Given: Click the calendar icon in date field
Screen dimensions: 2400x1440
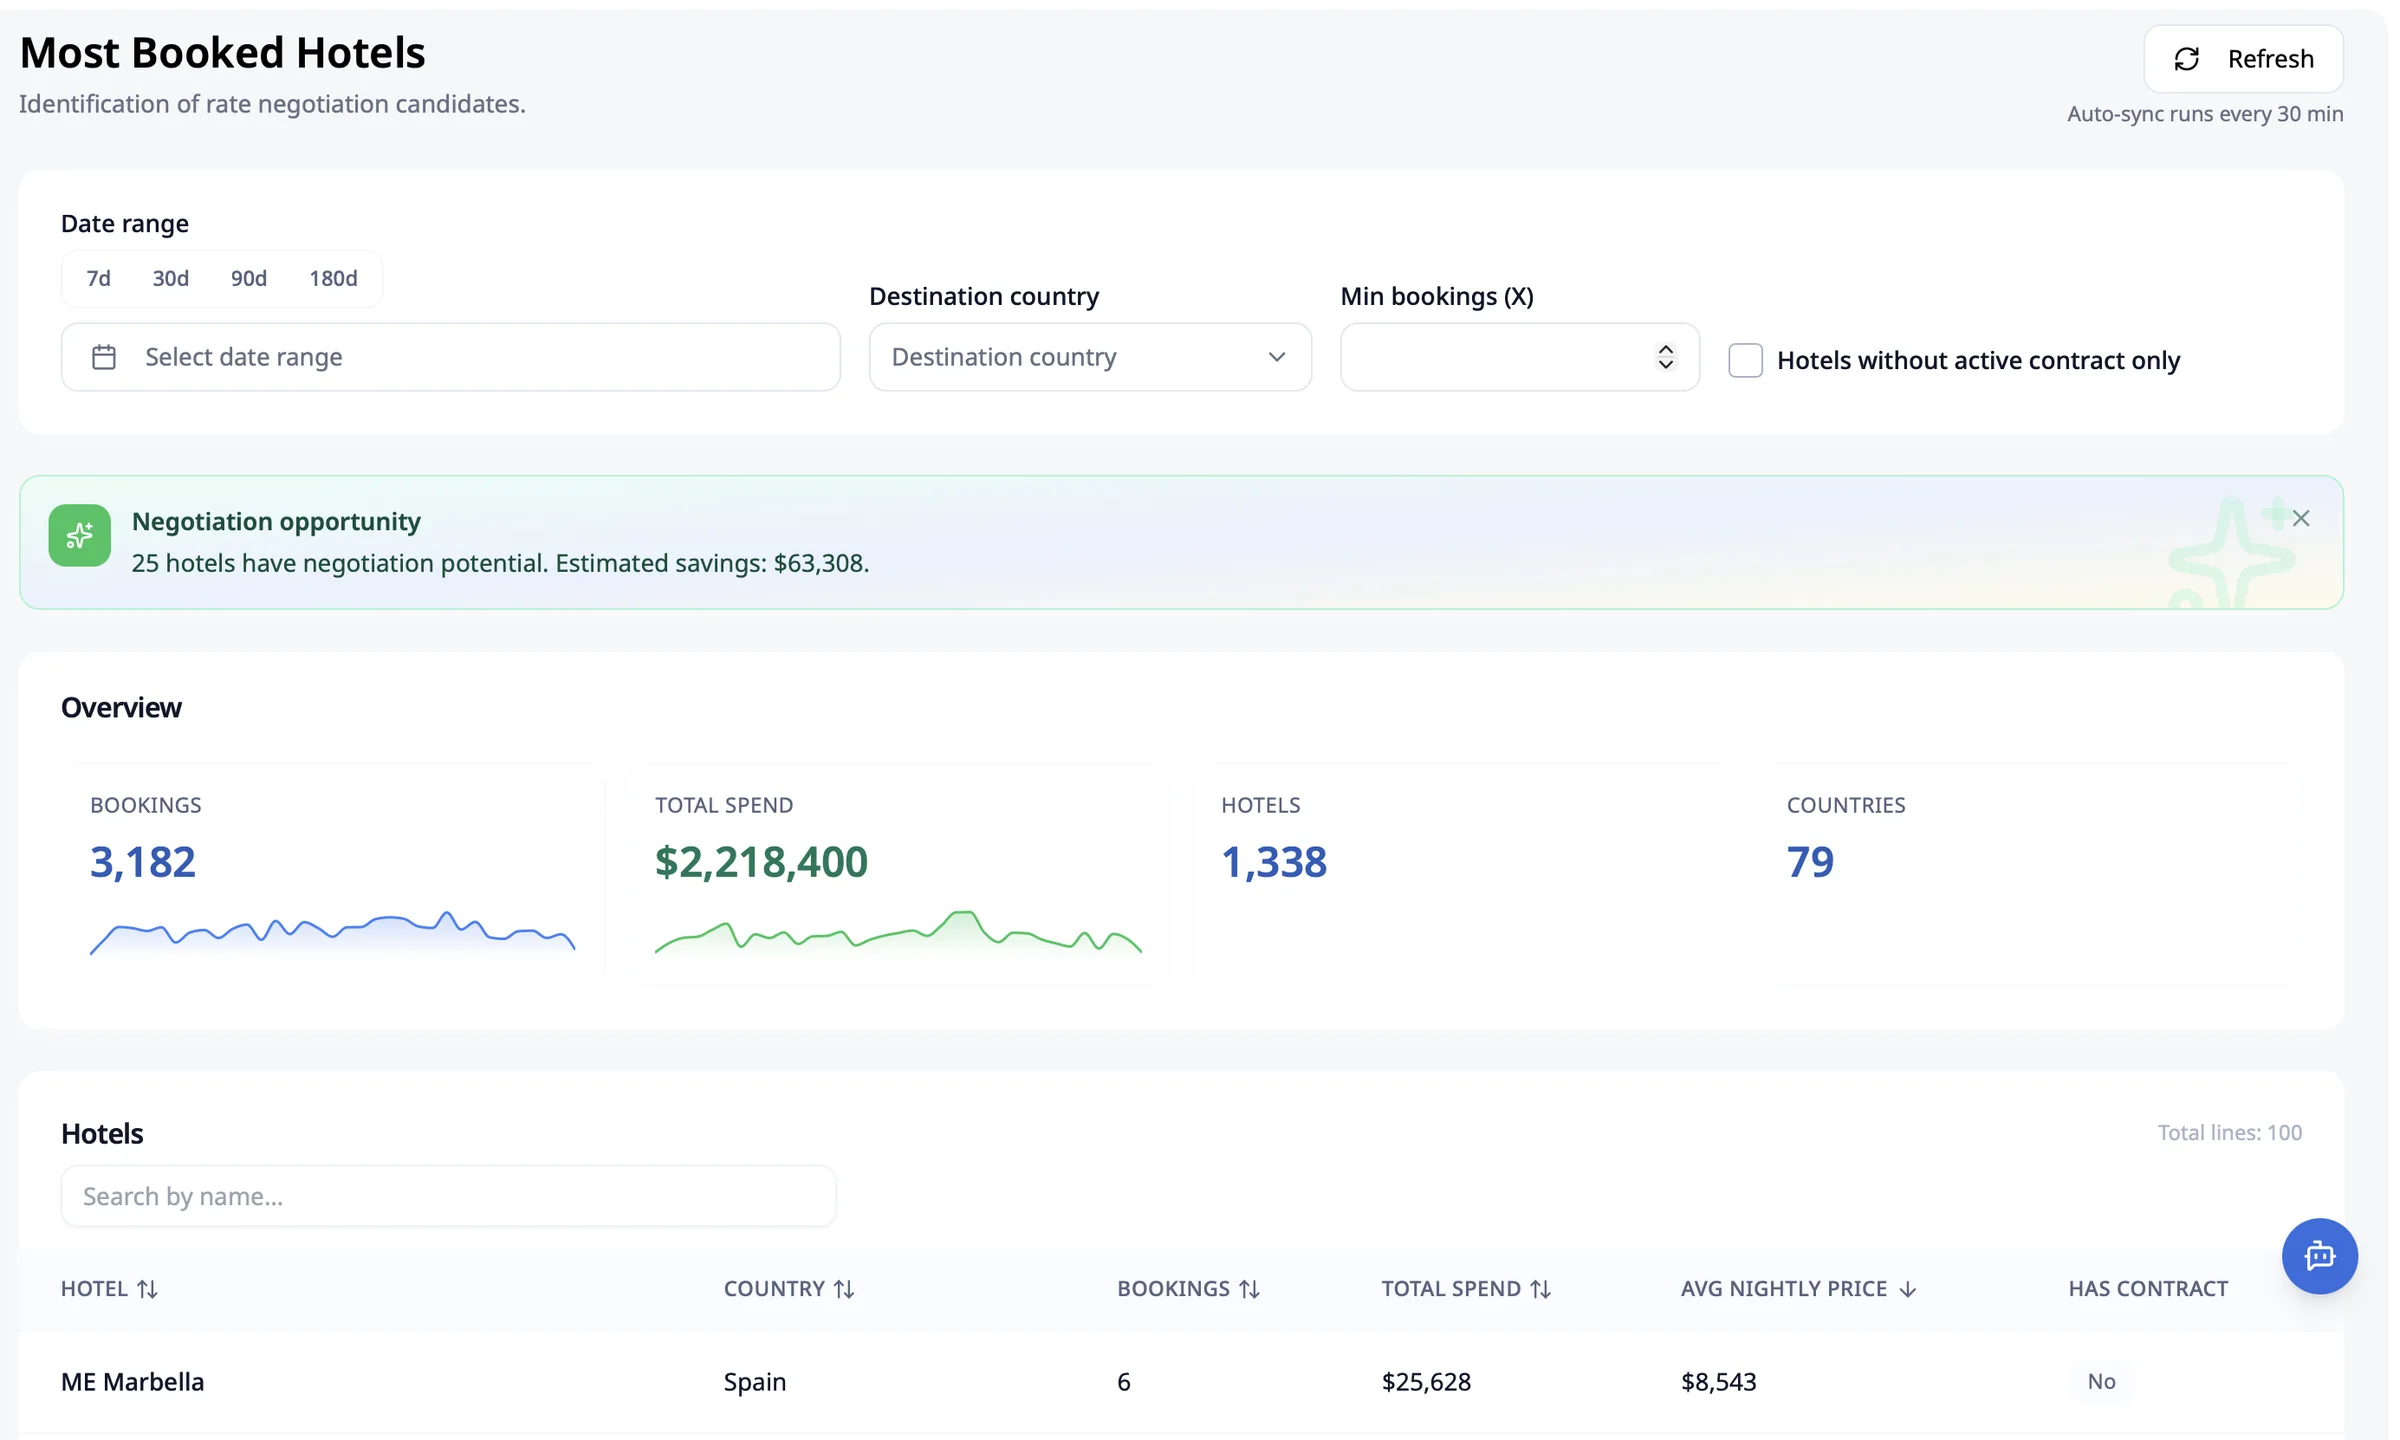Looking at the screenshot, I should 104,357.
